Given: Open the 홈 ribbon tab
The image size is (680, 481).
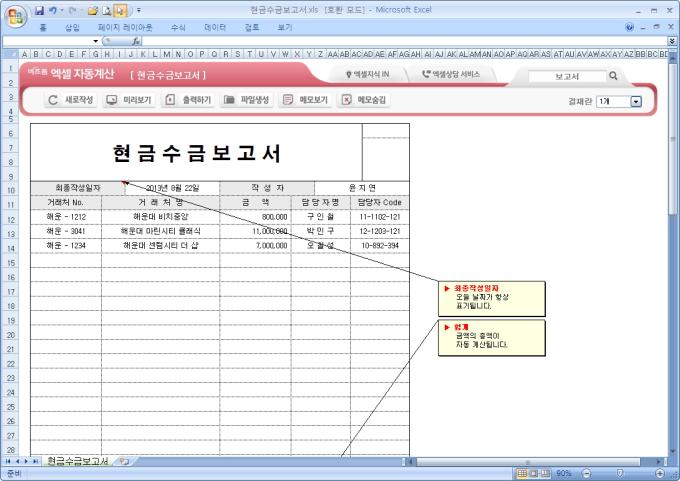Looking at the screenshot, I should tap(43, 27).
